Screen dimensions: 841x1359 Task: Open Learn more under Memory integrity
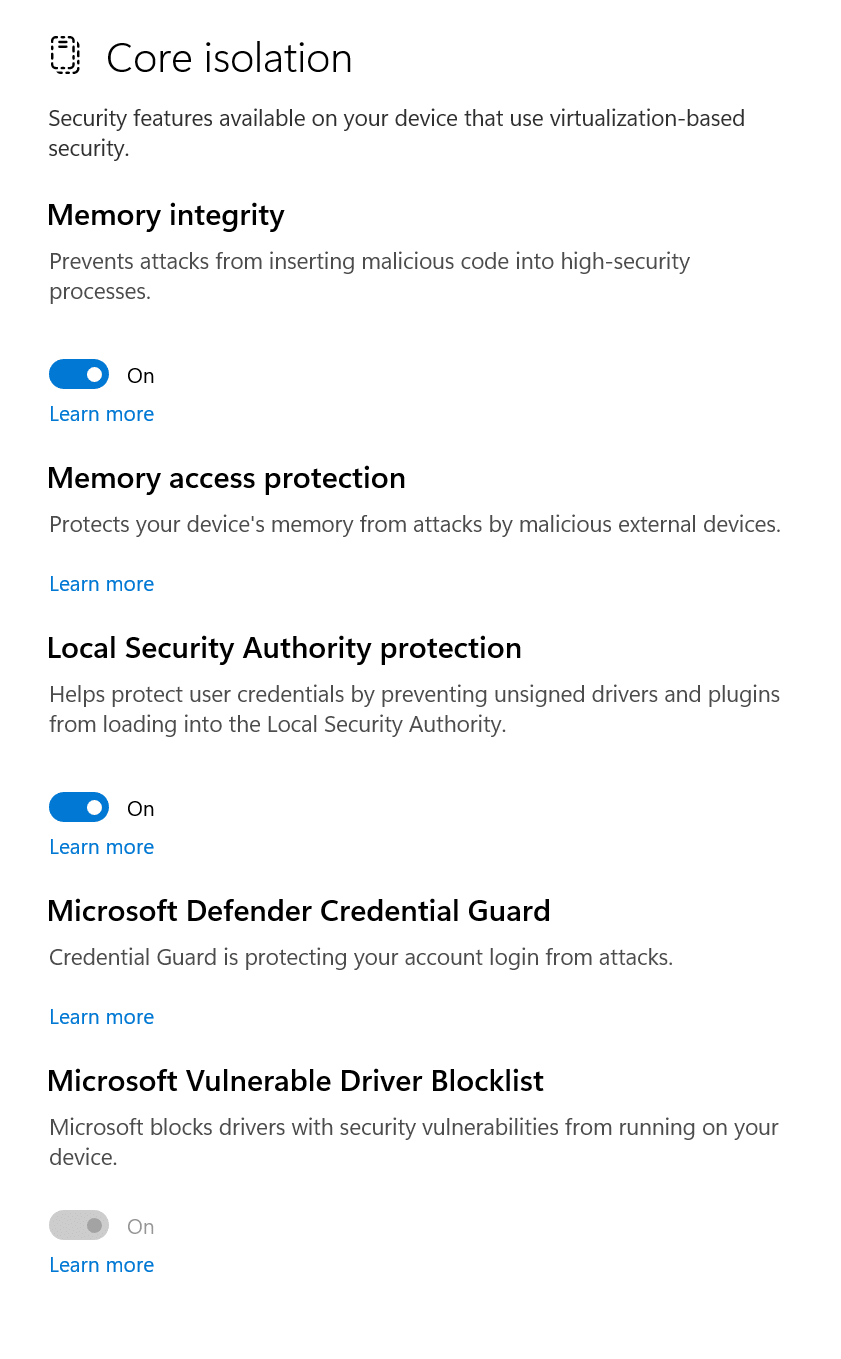pos(102,414)
